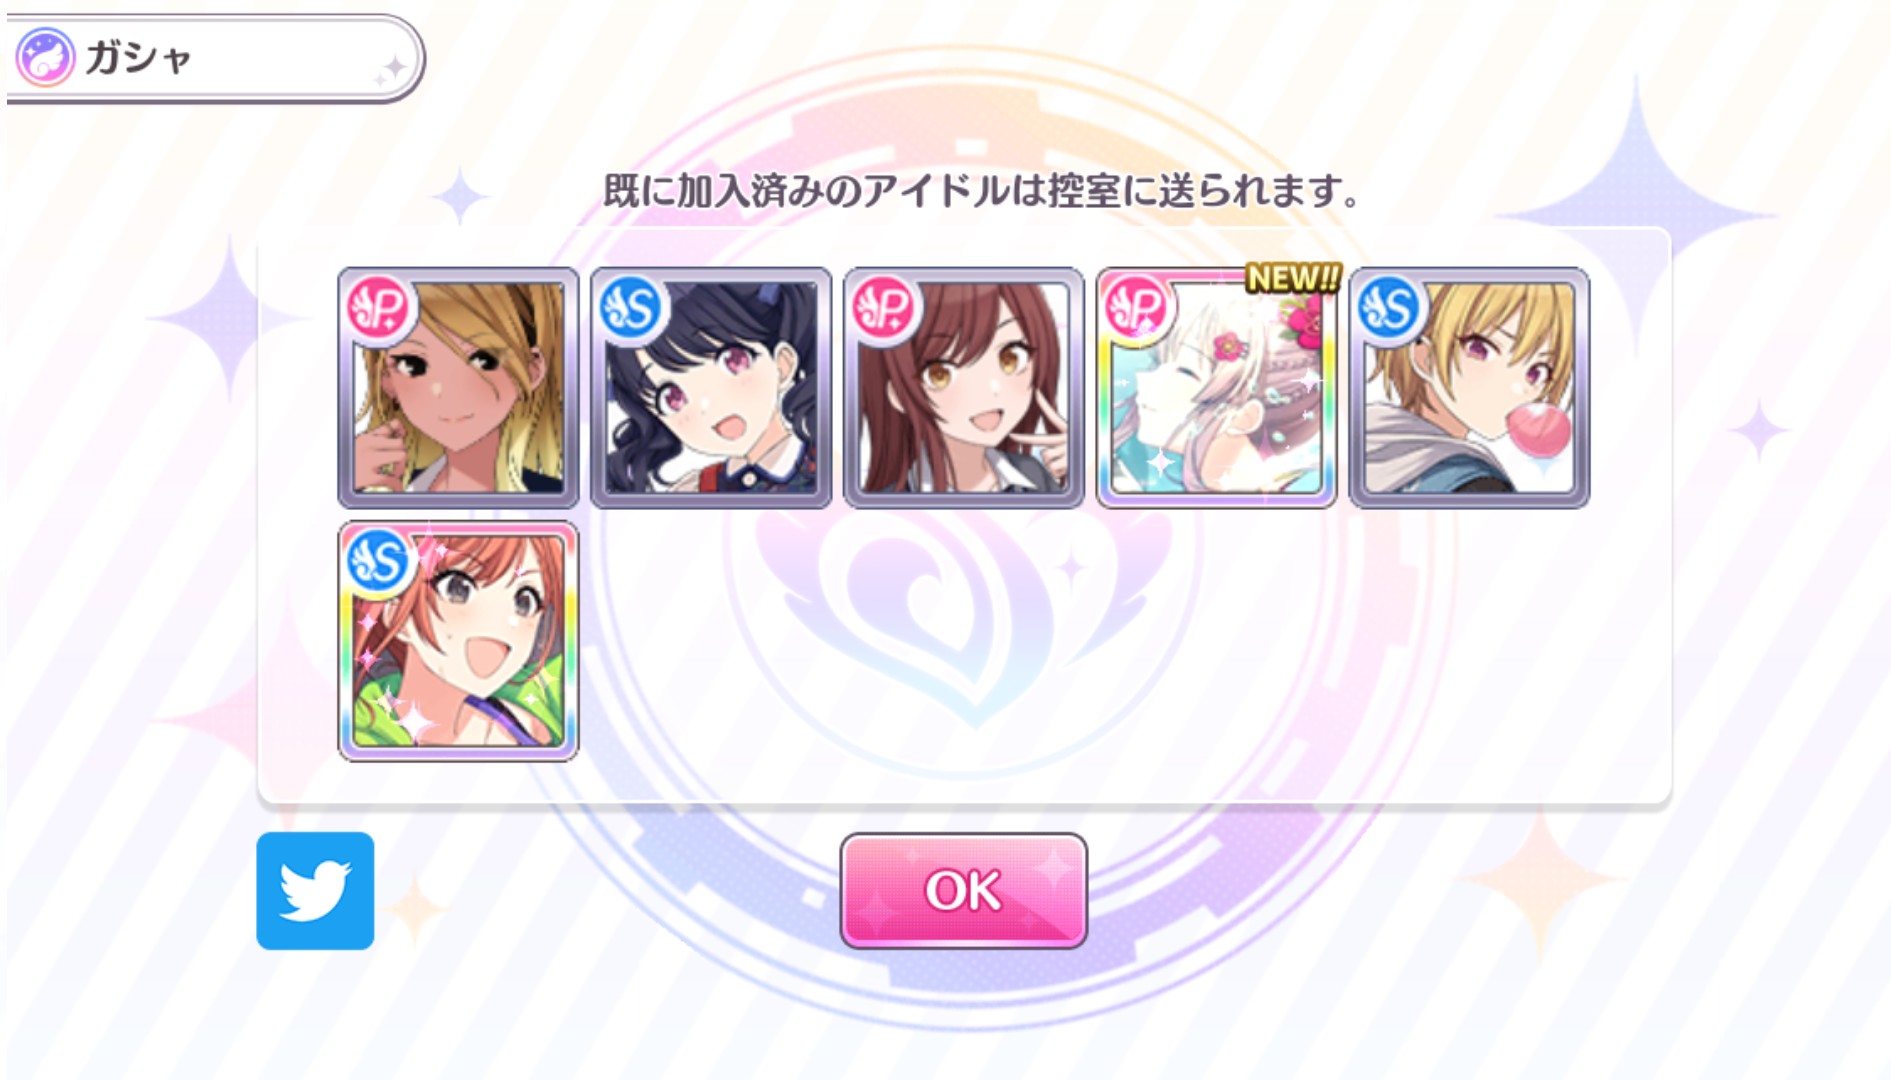Open the brown-haired peace-sign idol card
Screen dimensions: 1891x1080
click(x=964, y=387)
